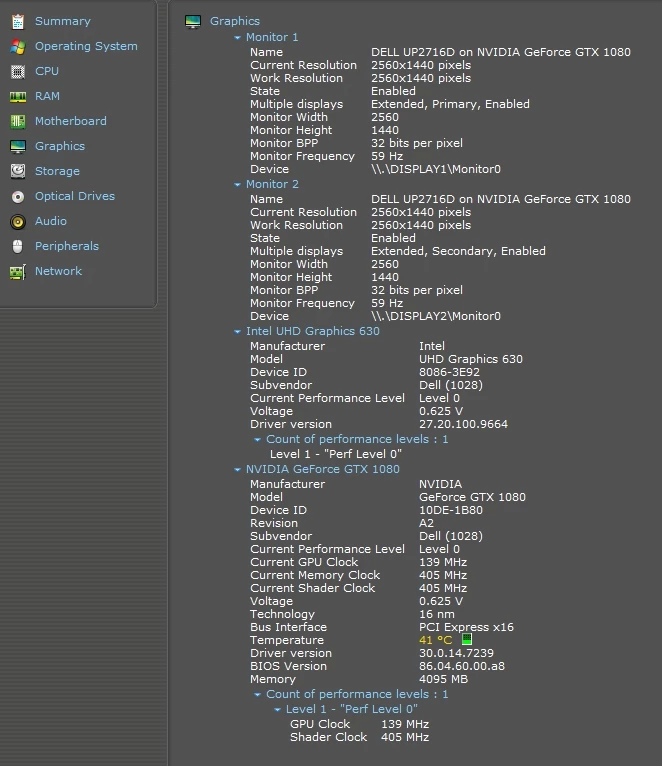Viewport: 662px width, 766px height.
Task: Click NVIDIA 'Level 1 - "Perf Level 0"' label
Action: point(352,709)
